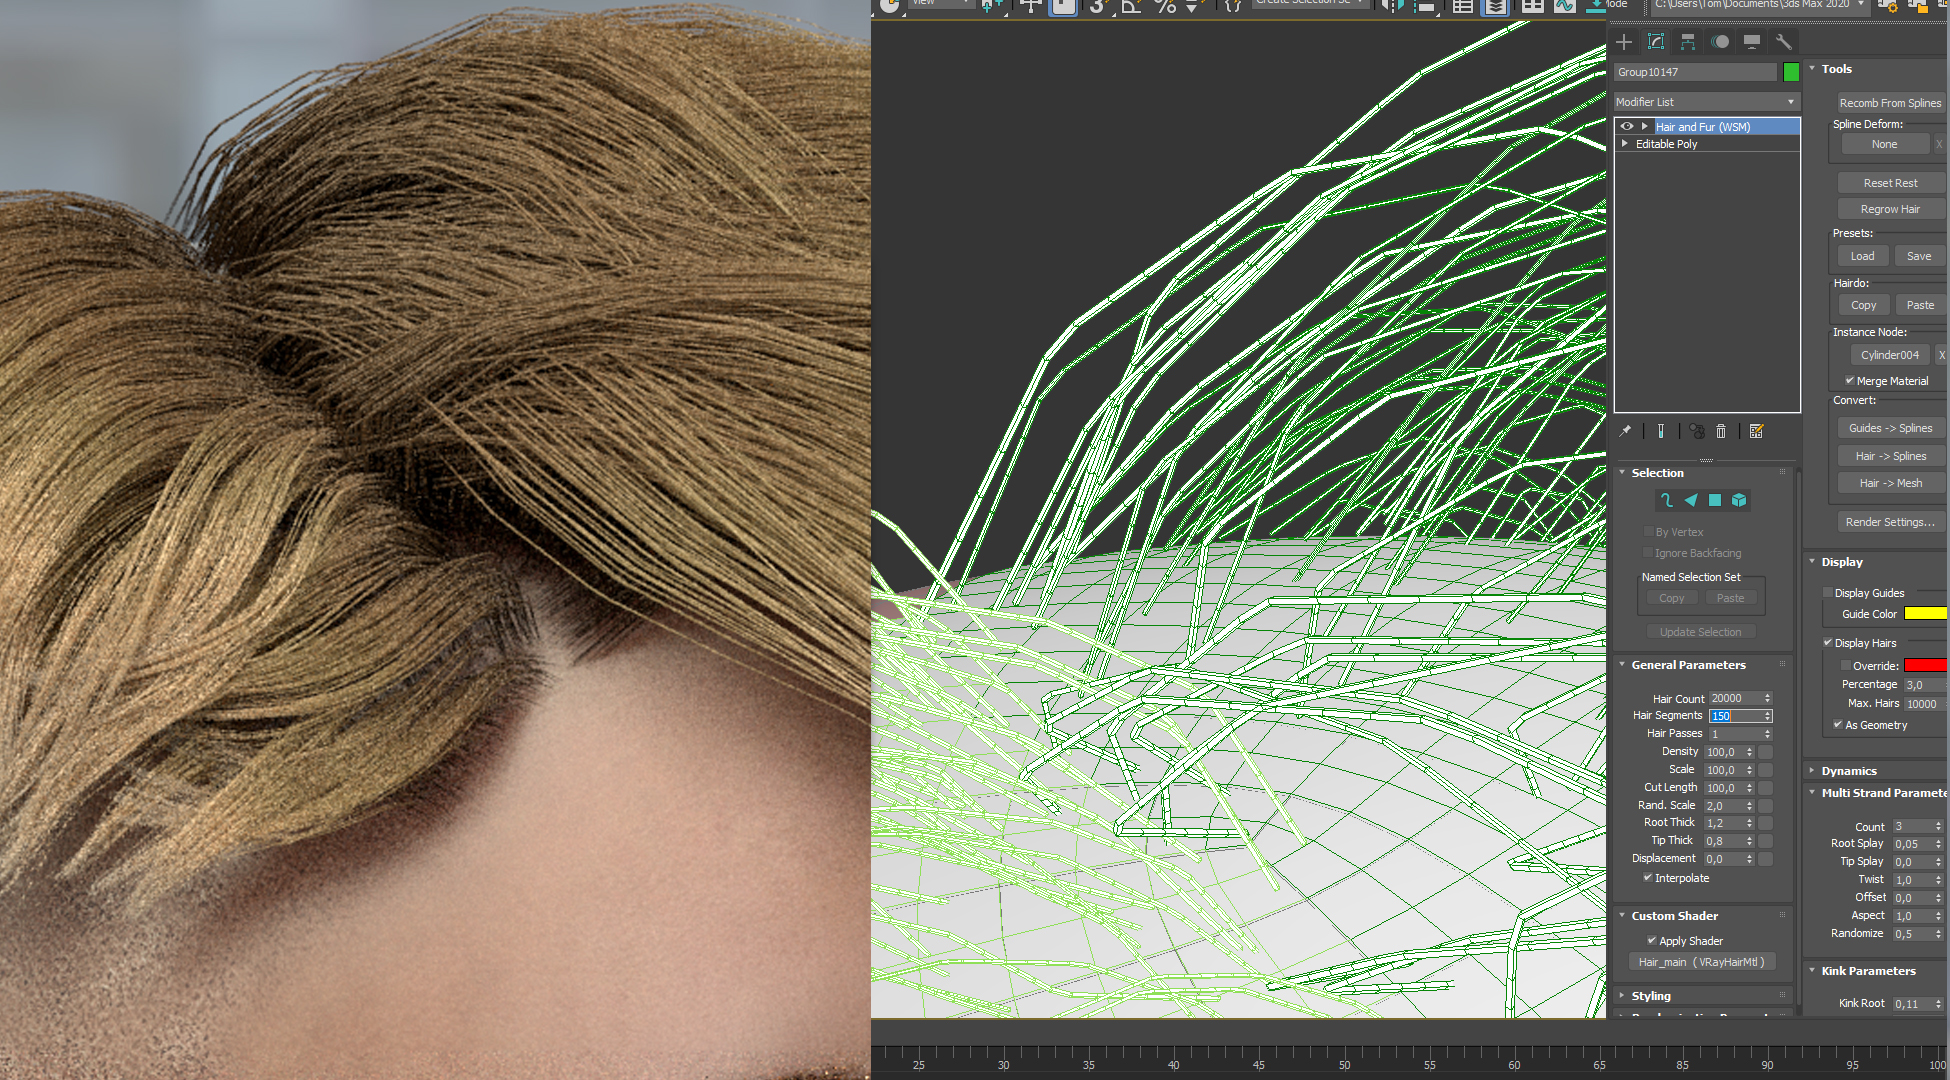Toggle the Display Hairs checkbox
The image size is (1950, 1080).
pyautogui.click(x=1828, y=643)
